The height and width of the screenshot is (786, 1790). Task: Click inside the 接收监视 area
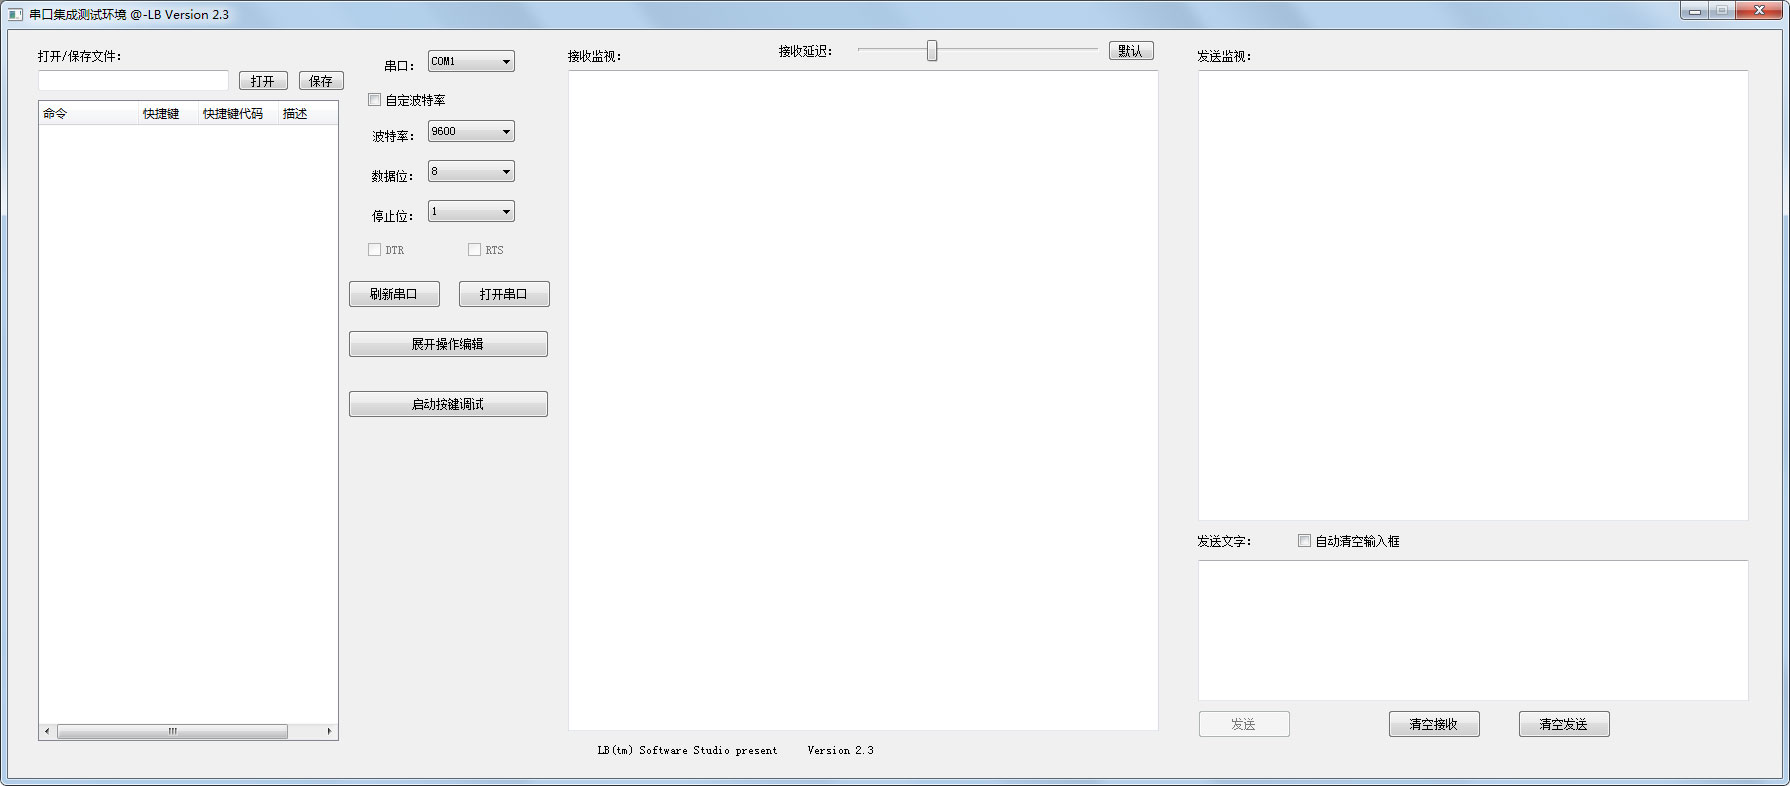coord(863,400)
